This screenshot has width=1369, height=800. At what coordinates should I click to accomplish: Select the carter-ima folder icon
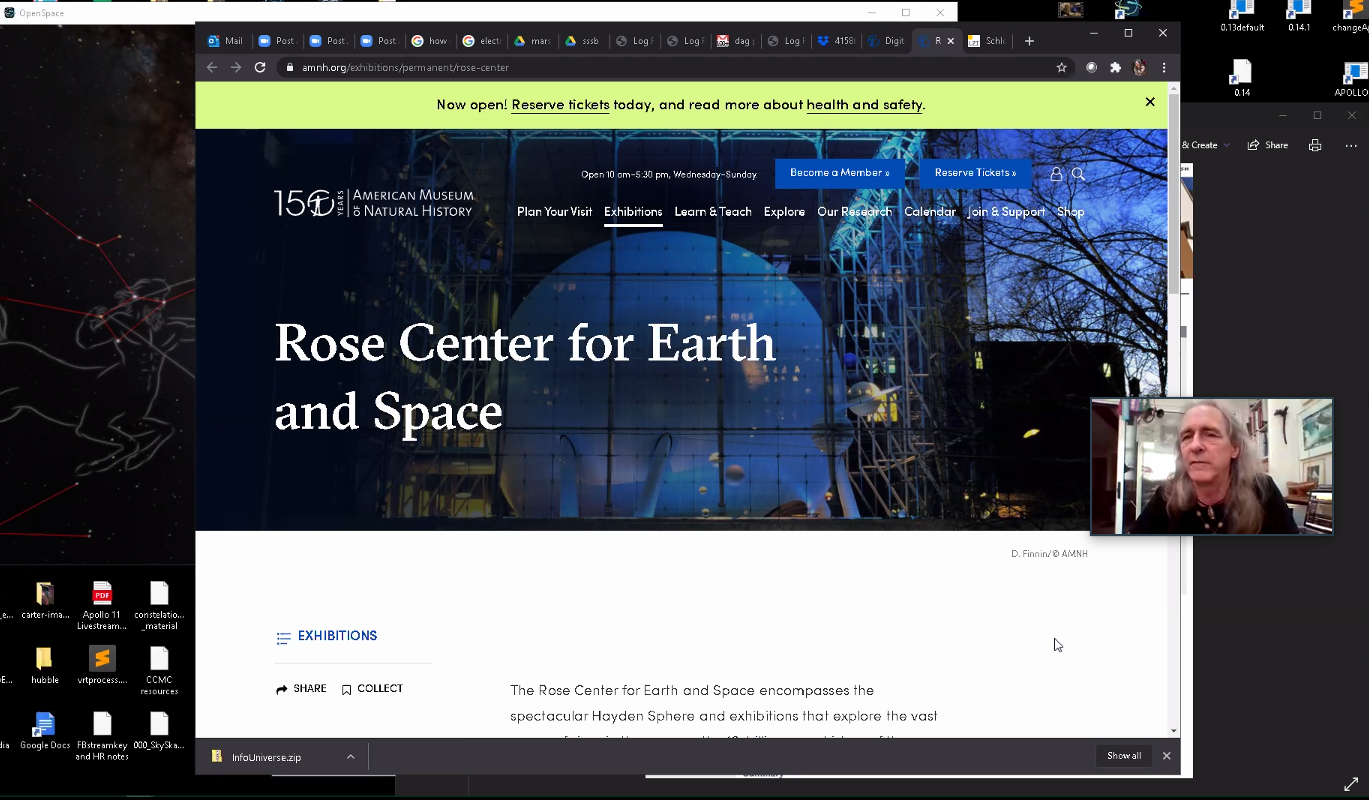(x=45, y=600)
